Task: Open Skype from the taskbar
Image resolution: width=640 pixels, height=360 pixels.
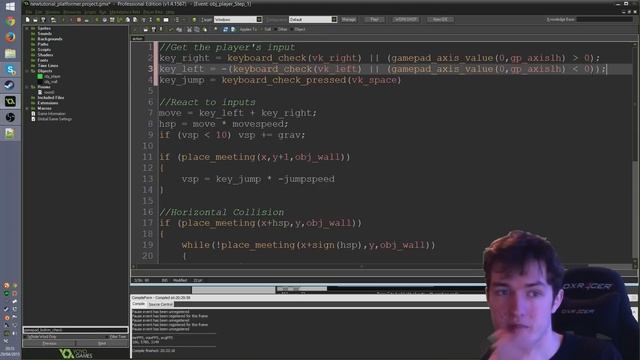Action: (x=10, y=69)
